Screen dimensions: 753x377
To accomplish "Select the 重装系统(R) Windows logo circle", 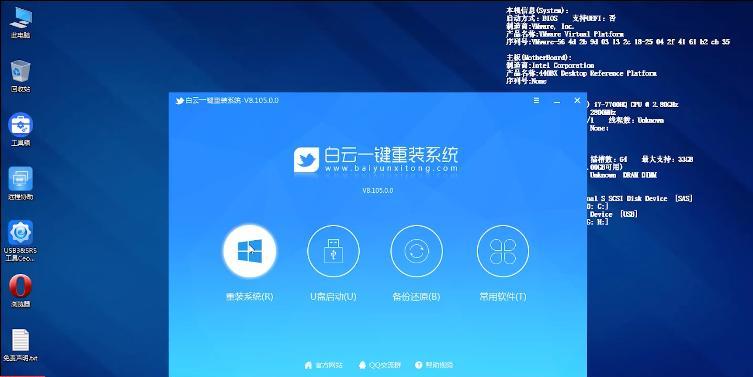I will click(249, 251).
